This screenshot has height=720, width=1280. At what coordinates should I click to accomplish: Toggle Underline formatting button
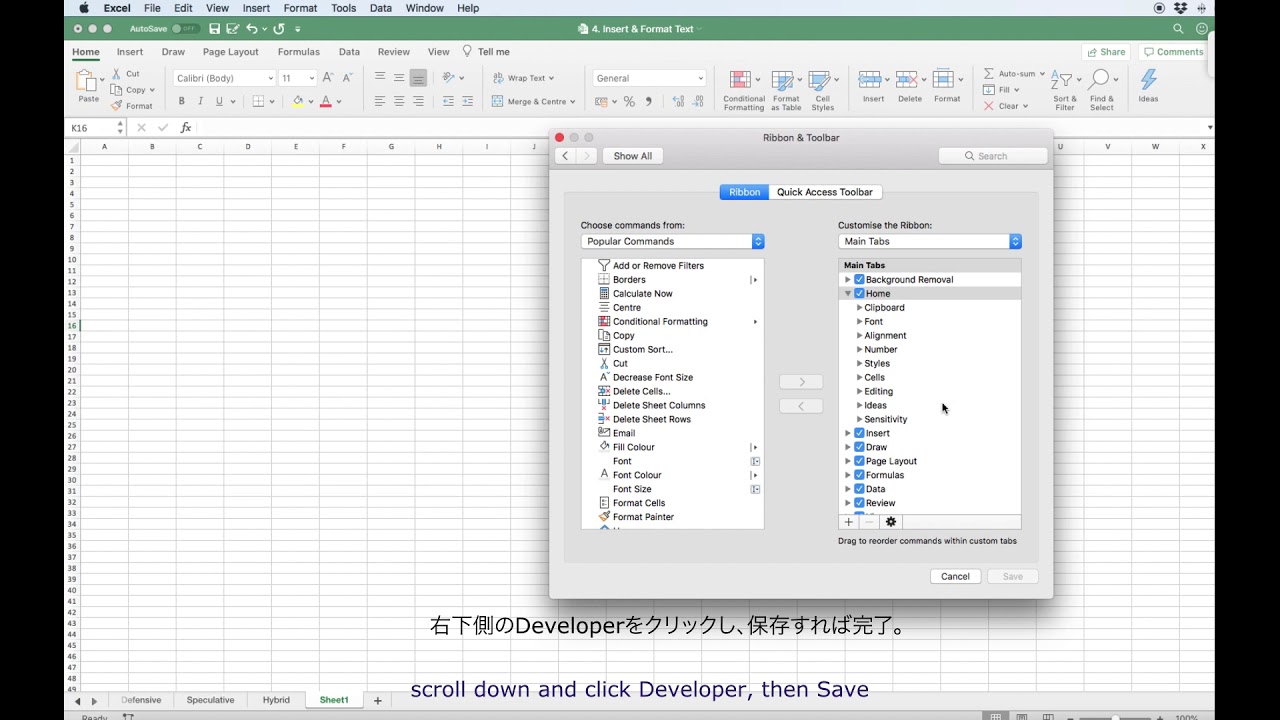tap(219, 101)
